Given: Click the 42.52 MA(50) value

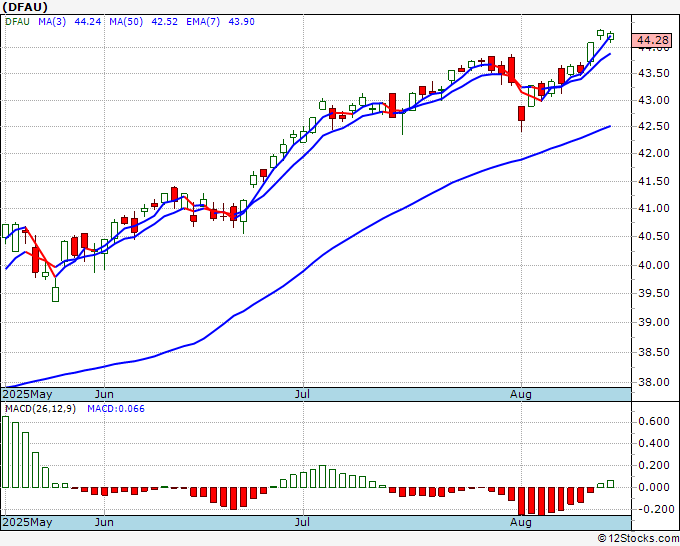Looking at the screenshot, I should tap(164, 21).
